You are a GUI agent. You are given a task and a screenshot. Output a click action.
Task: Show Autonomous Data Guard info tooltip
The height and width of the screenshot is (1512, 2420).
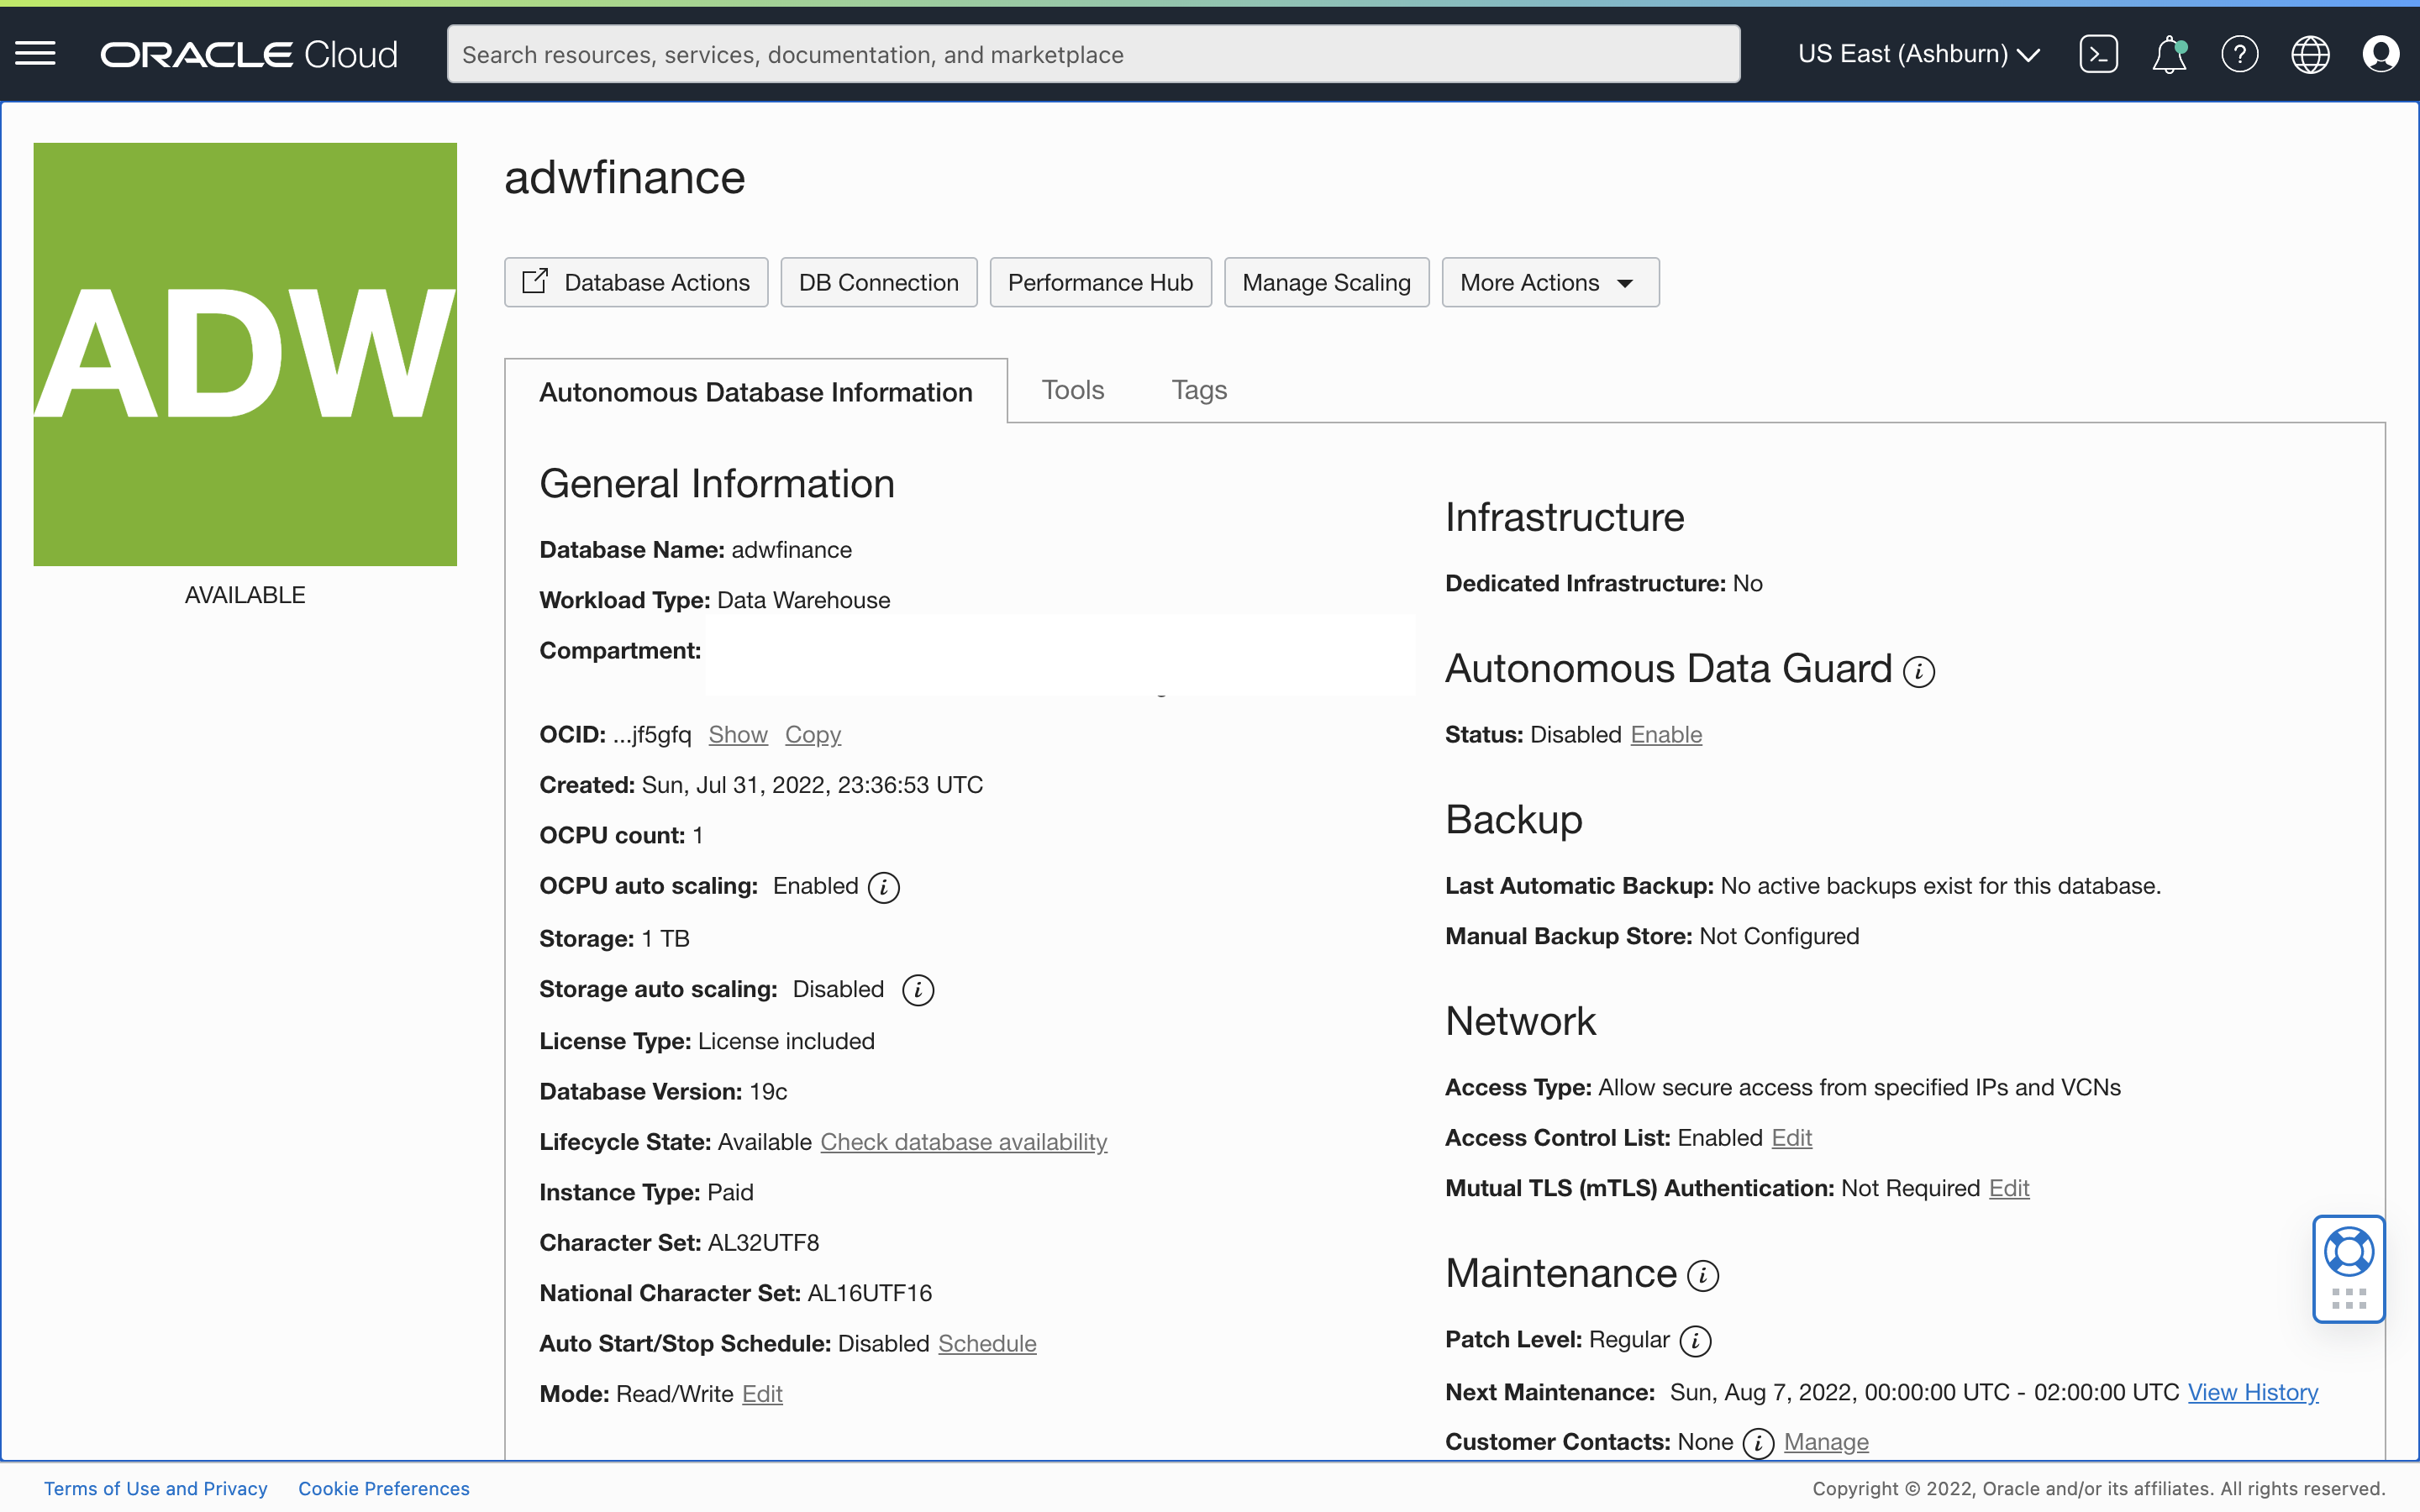tap(1919, 672)
